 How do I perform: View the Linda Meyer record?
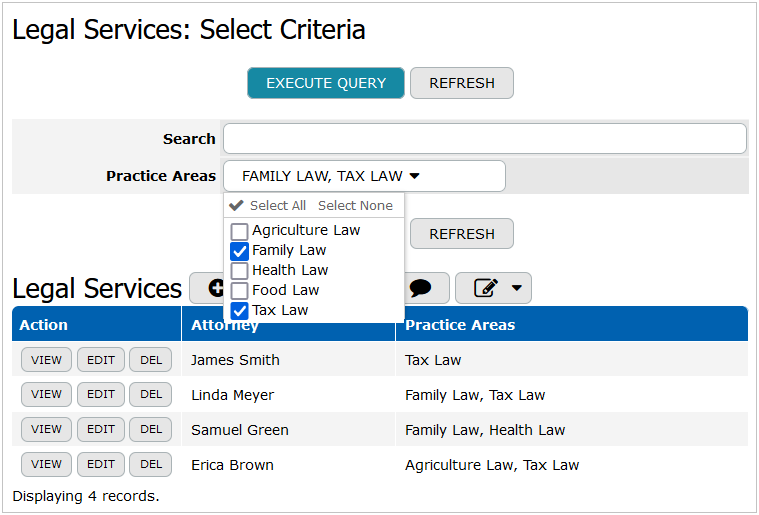46,394
